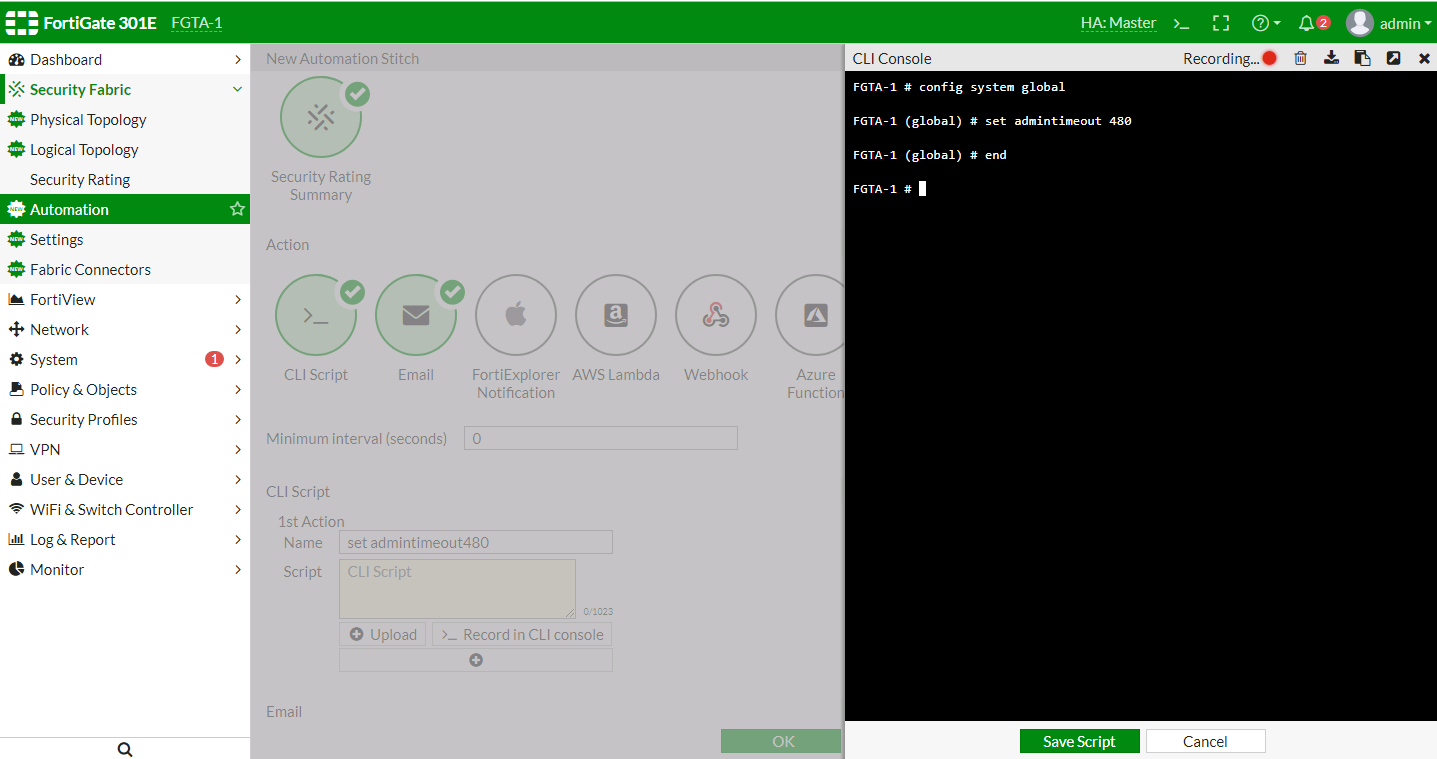This screenshot has width=1437, height=759.
Task: Toggle the Email action icon
Action: 416,315
